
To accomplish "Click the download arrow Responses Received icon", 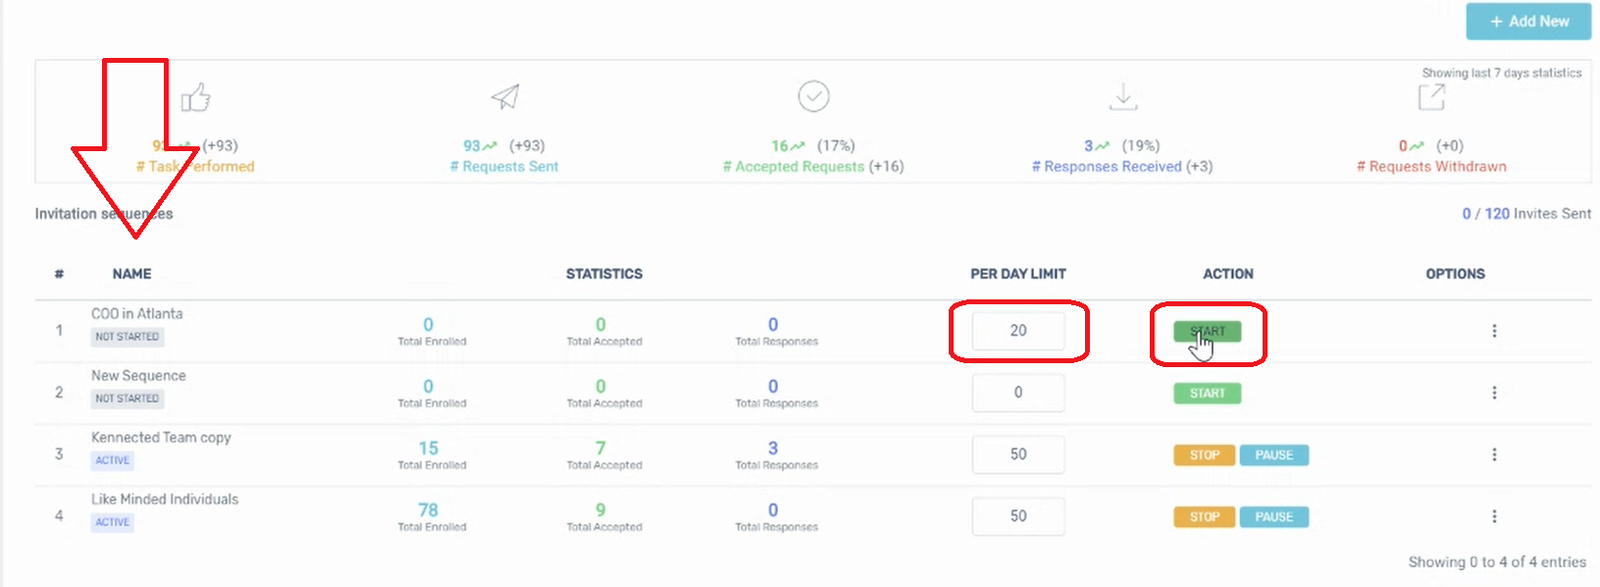I will pyautogui.click(x=1123, y=97).
